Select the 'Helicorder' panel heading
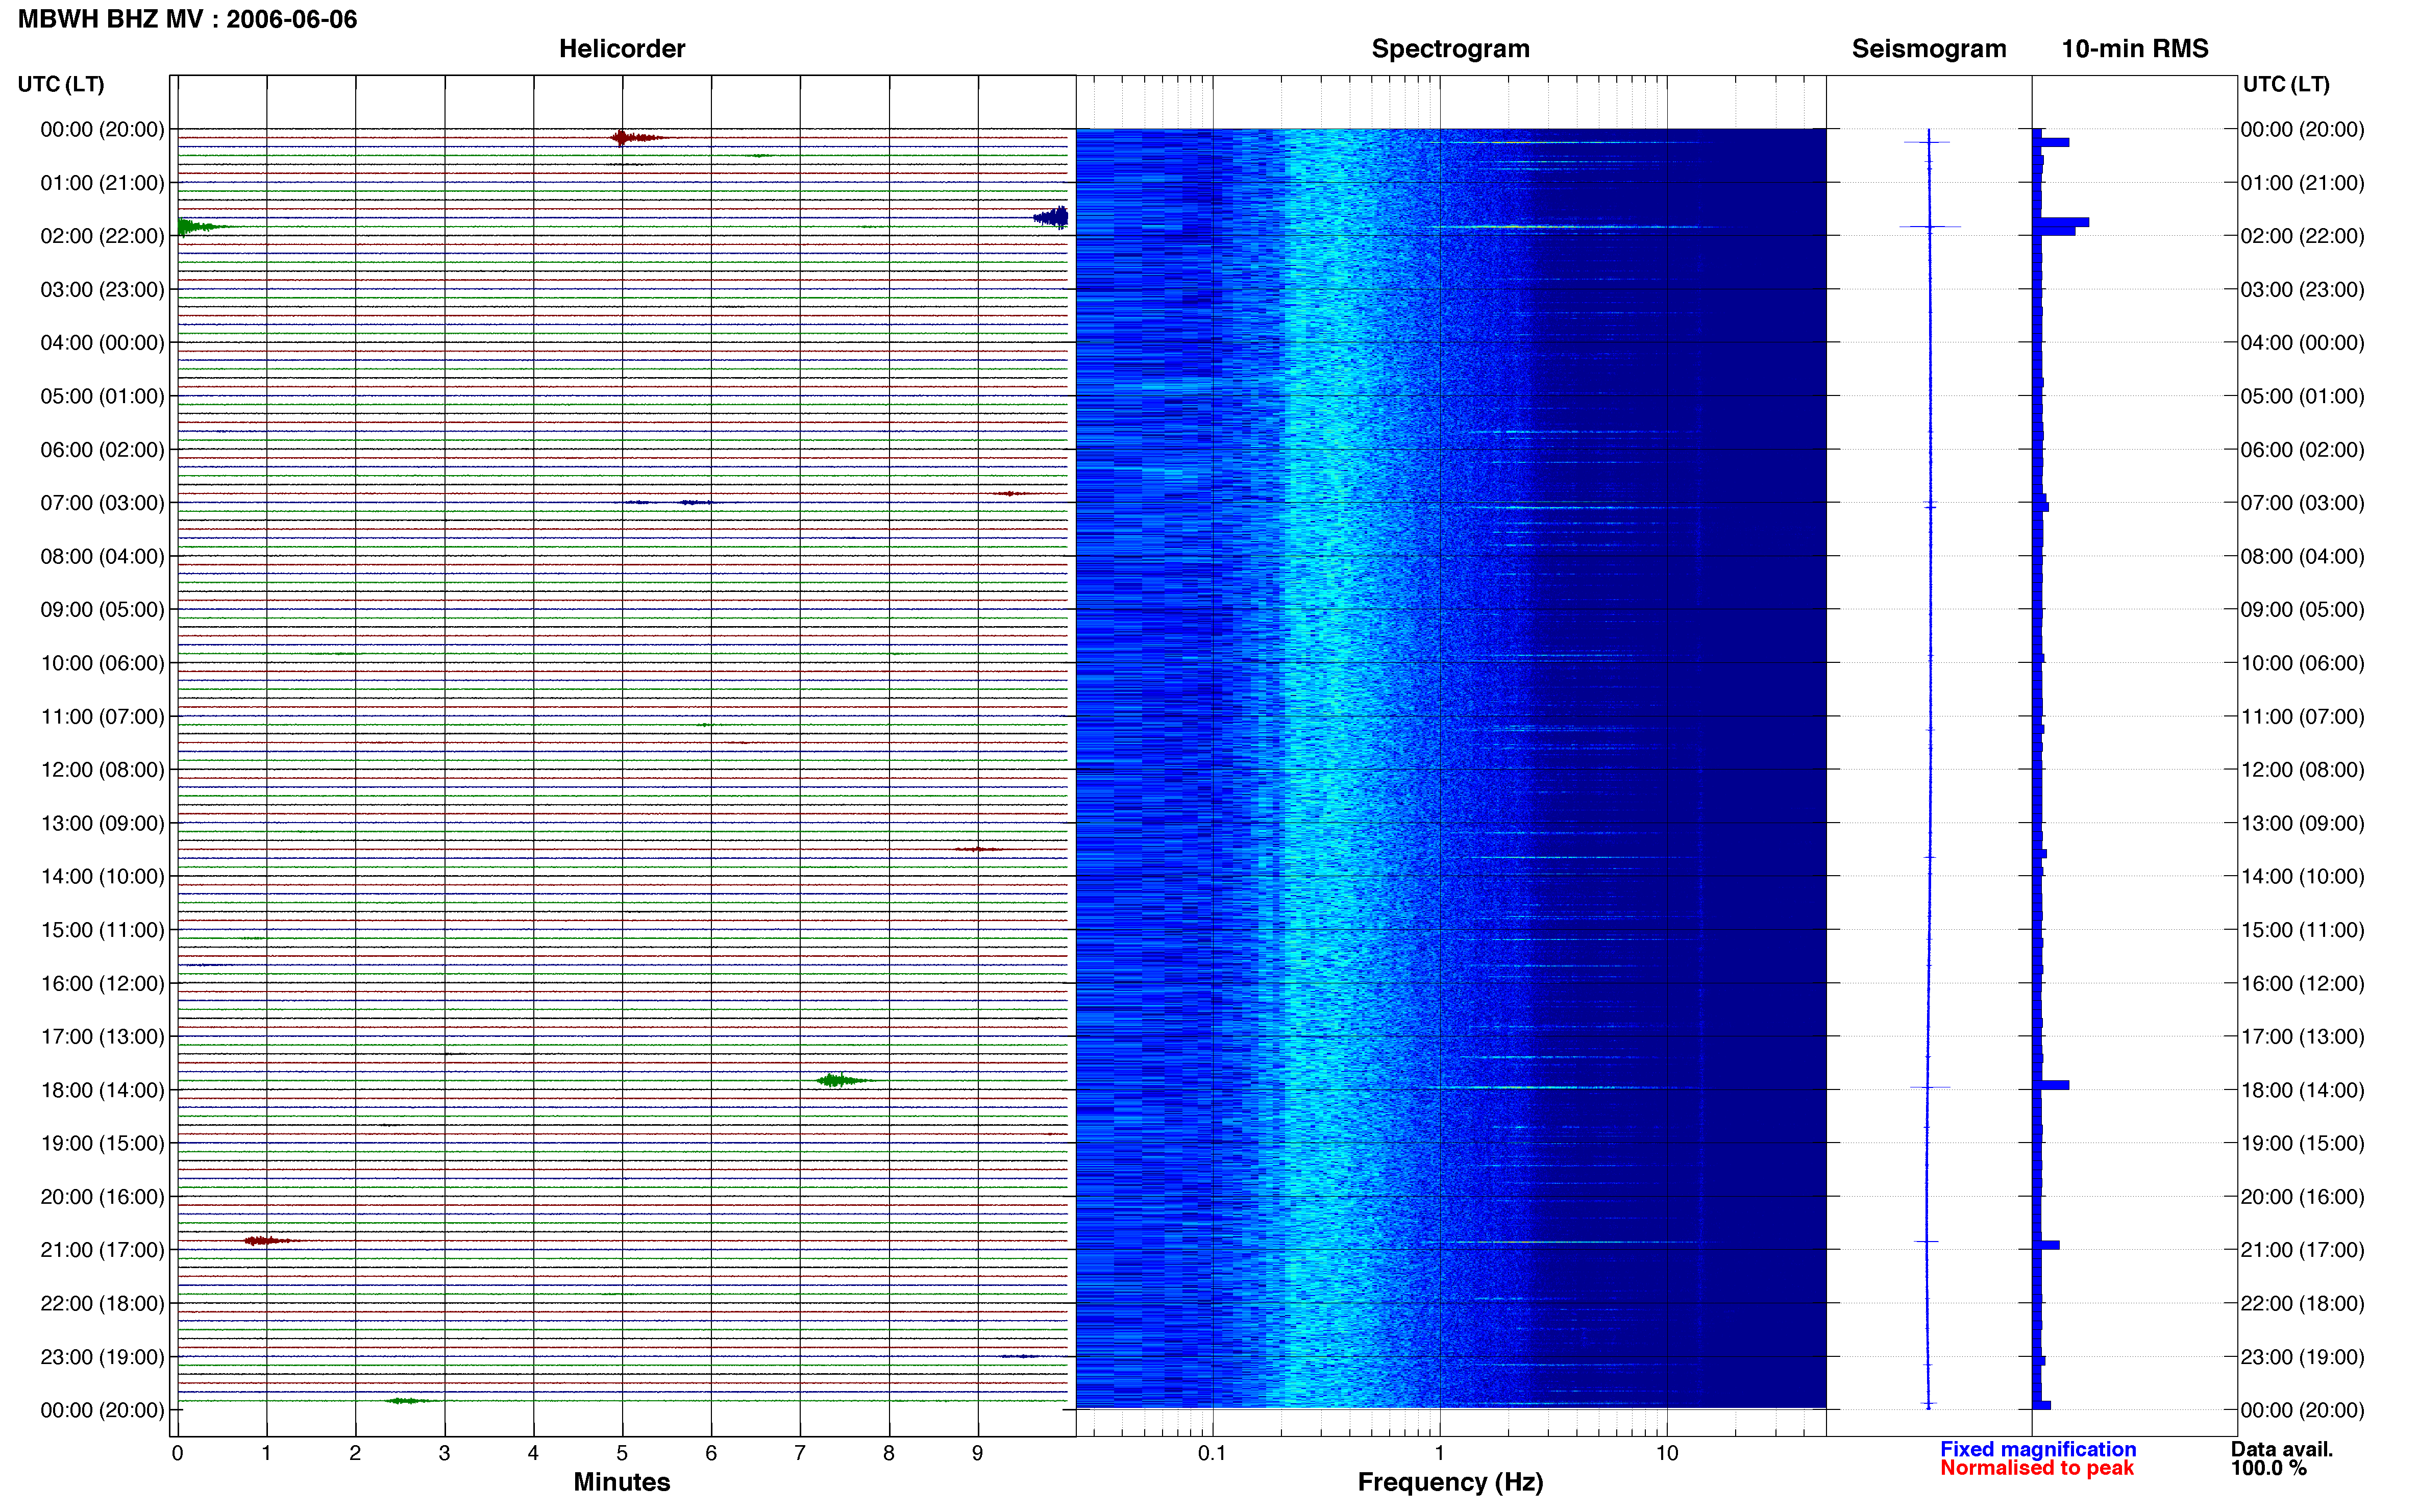The image size is (2419, 1512). pos(621,49)
